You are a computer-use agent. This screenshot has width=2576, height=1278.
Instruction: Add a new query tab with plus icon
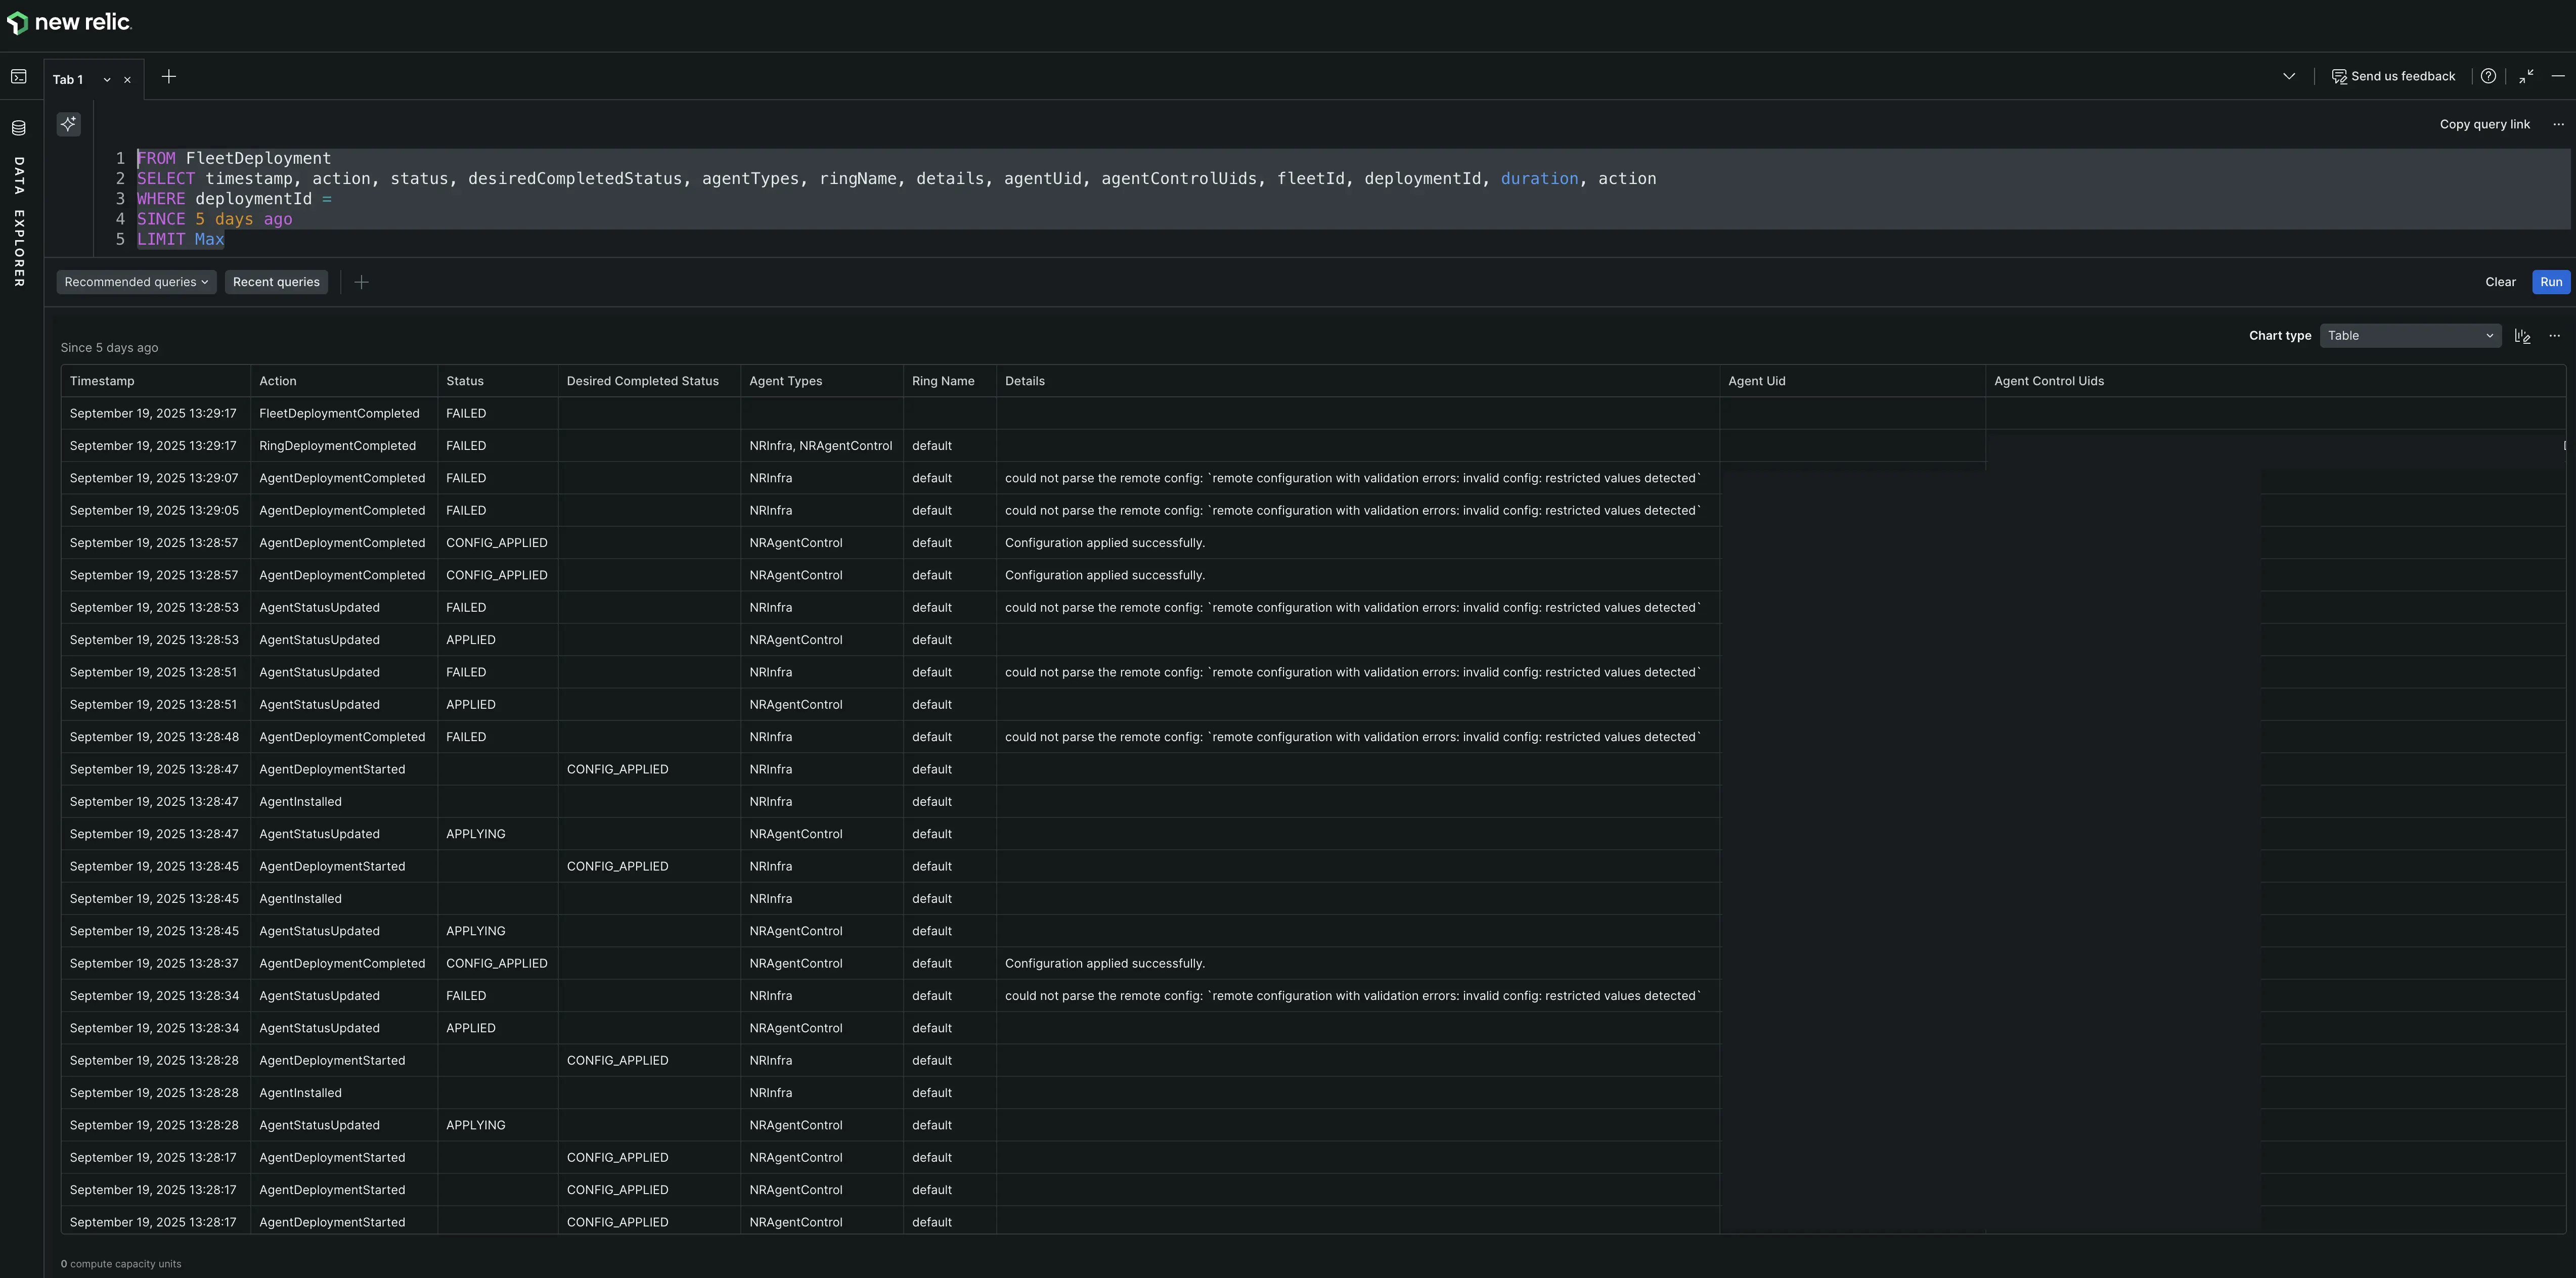[168, 76]
